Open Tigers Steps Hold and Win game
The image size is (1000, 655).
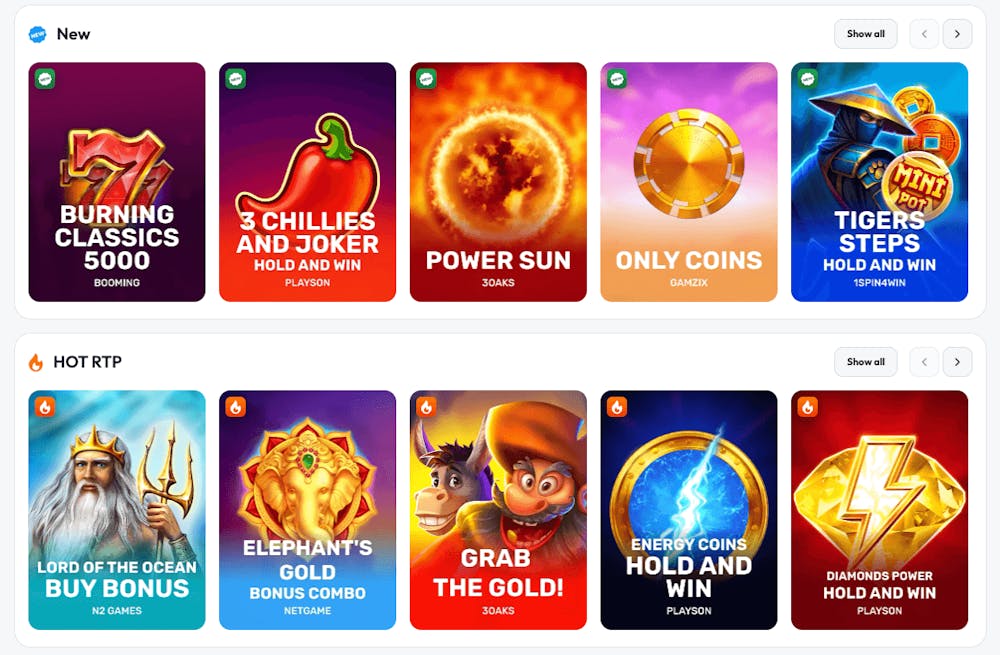[879, 182]
